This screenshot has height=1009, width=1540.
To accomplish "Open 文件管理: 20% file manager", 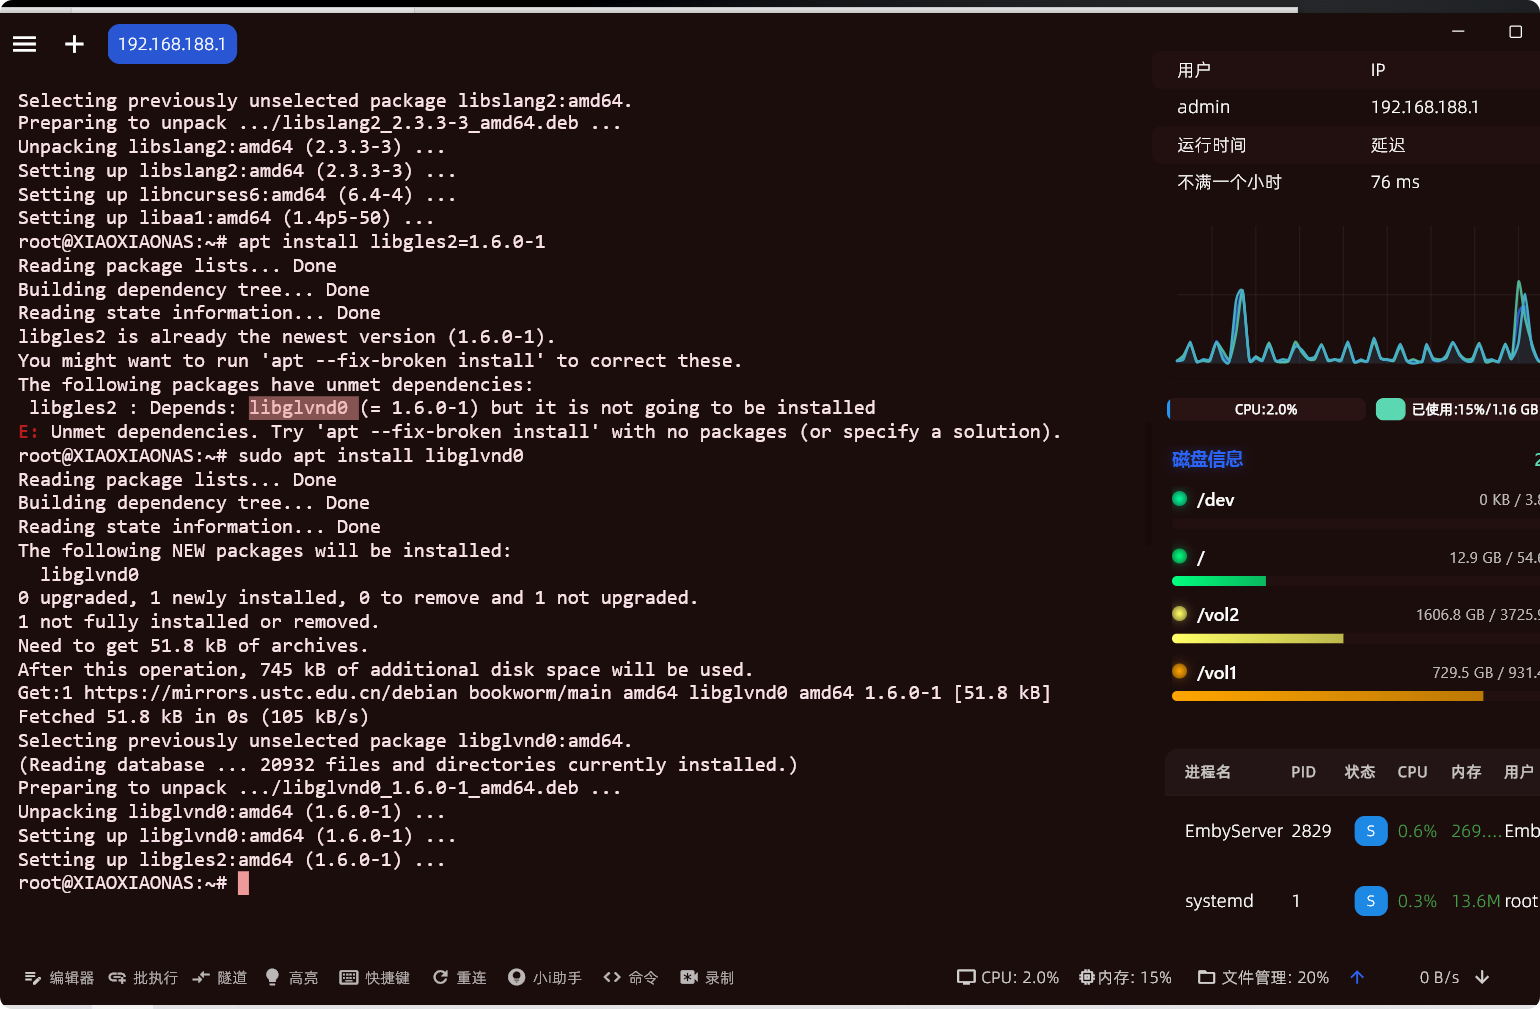I will click(1264, 978).
